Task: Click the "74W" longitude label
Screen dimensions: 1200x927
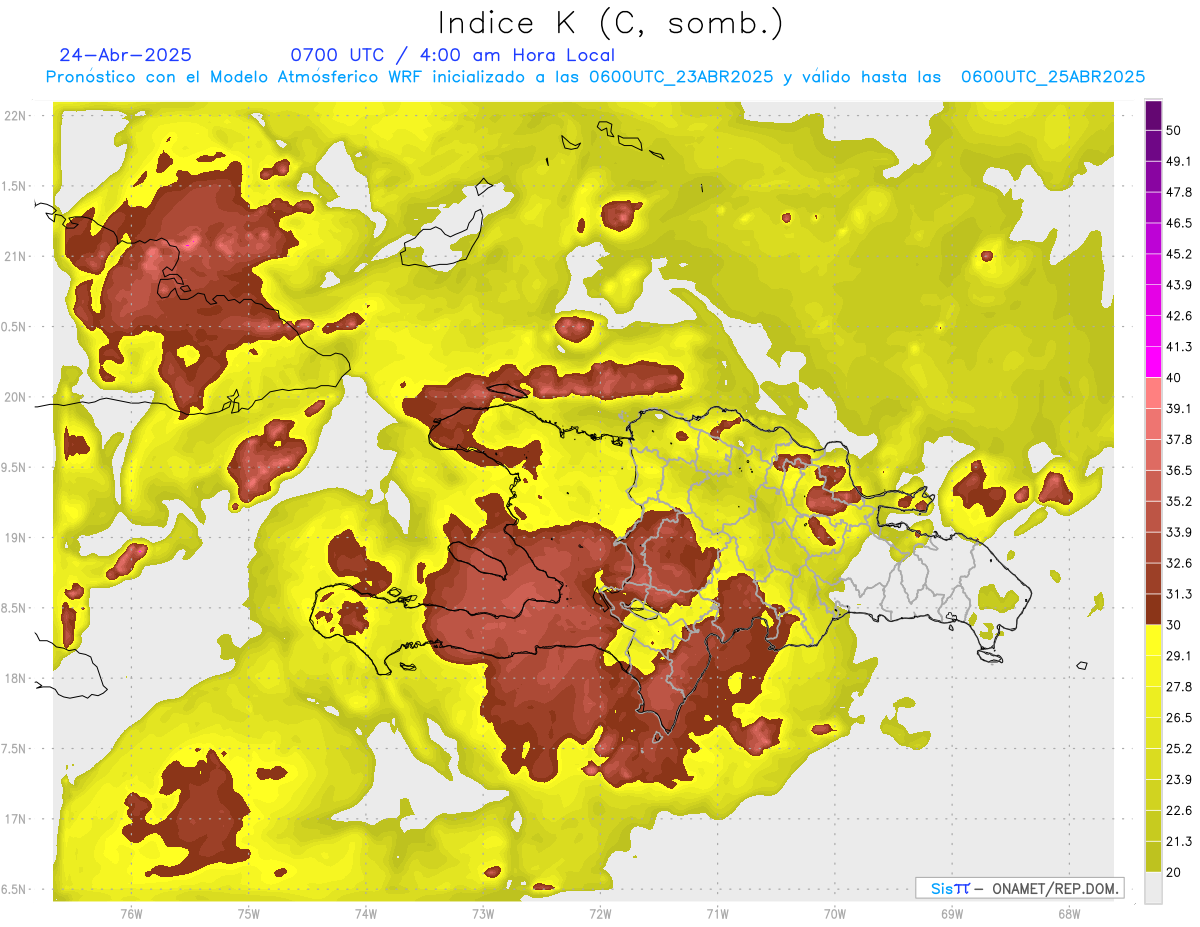Action: tap(366, 914)
